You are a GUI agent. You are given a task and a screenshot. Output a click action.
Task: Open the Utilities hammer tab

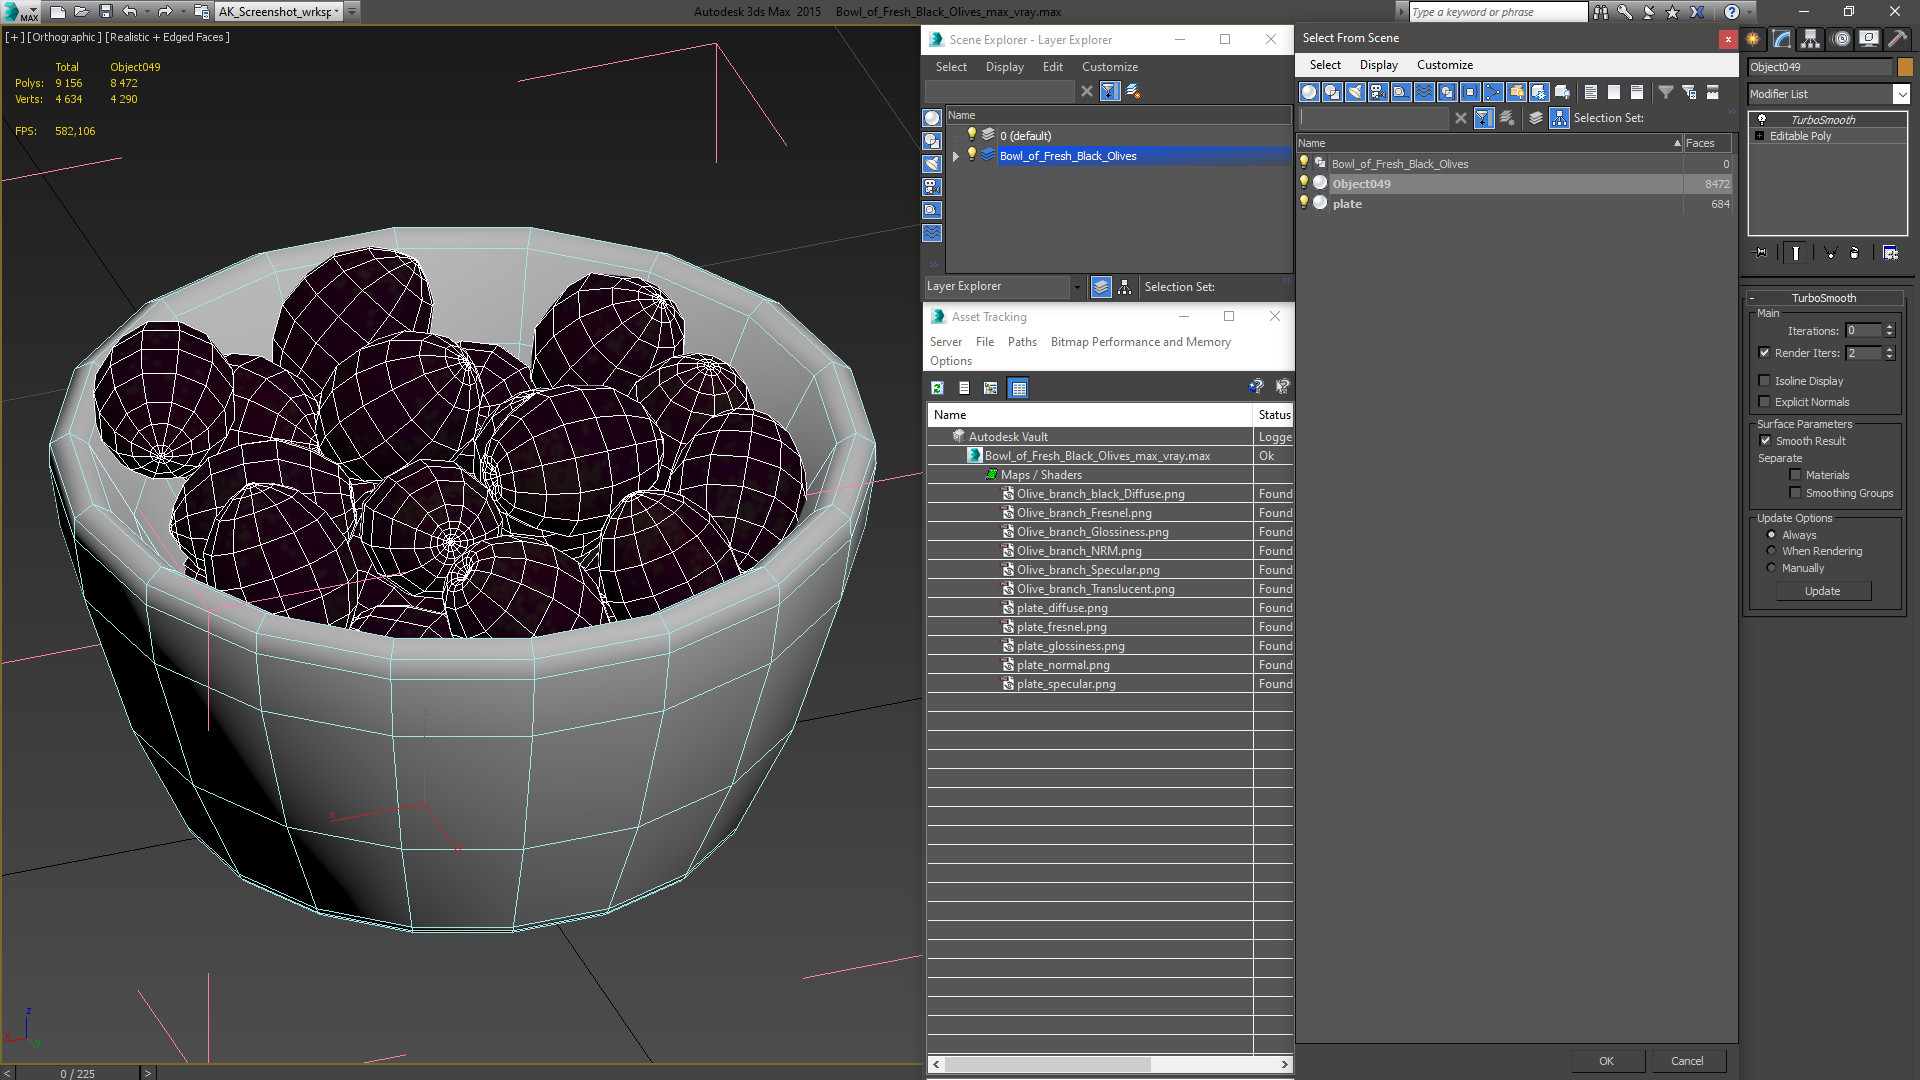click(1897, 39)
